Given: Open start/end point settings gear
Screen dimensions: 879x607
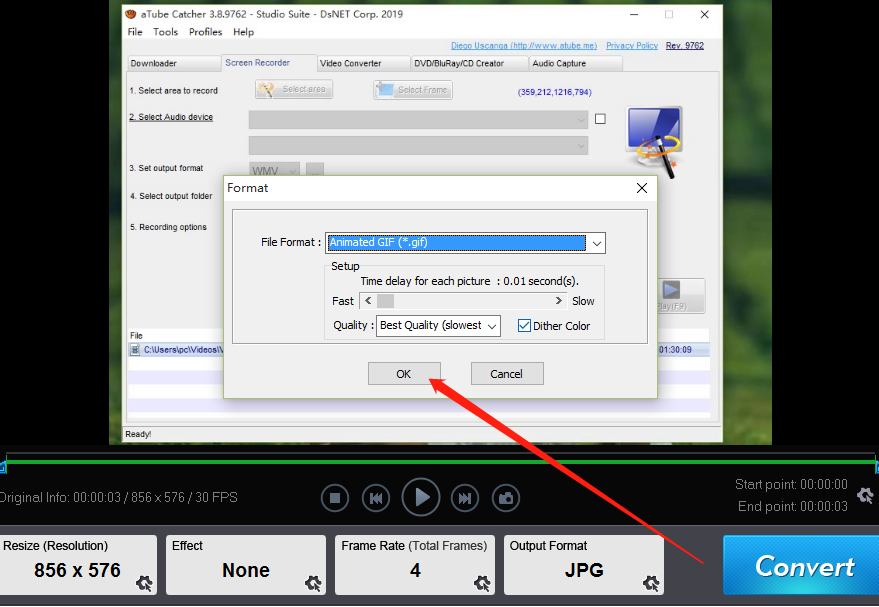Looking at the screenshot, I should point(866,495).
